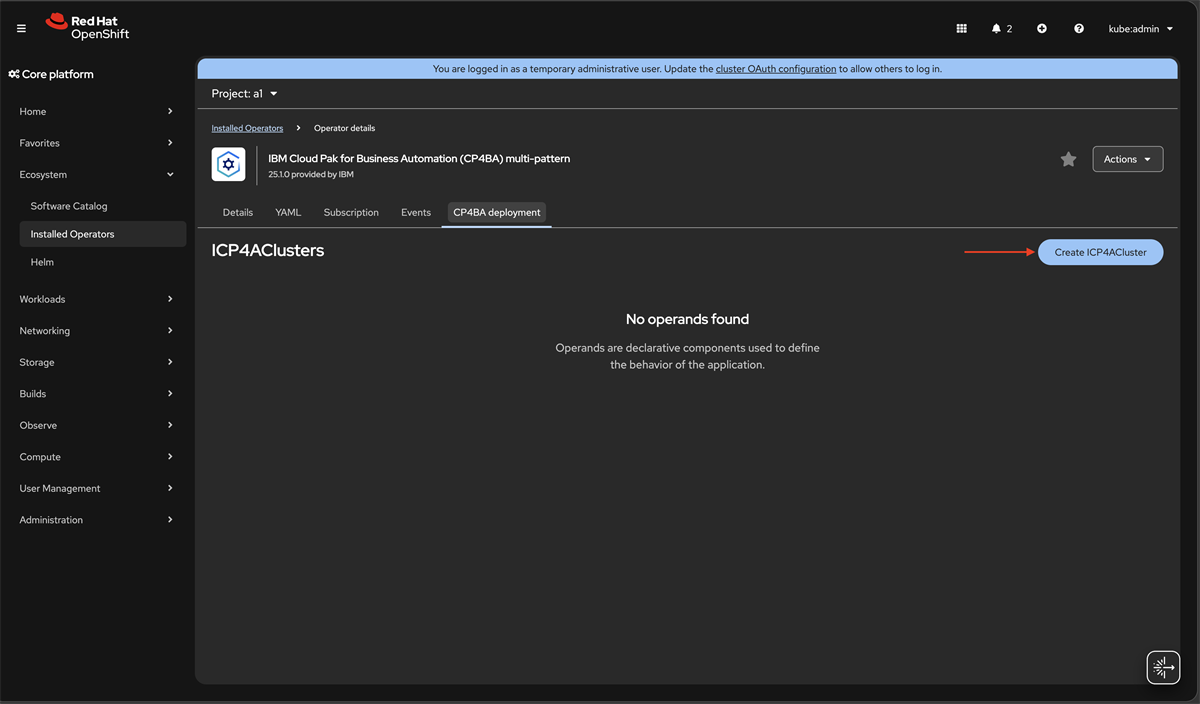Screen dimensions: 1200x704
Task: Click the Operator details breadcrumb text
Action: pos(345,128)
